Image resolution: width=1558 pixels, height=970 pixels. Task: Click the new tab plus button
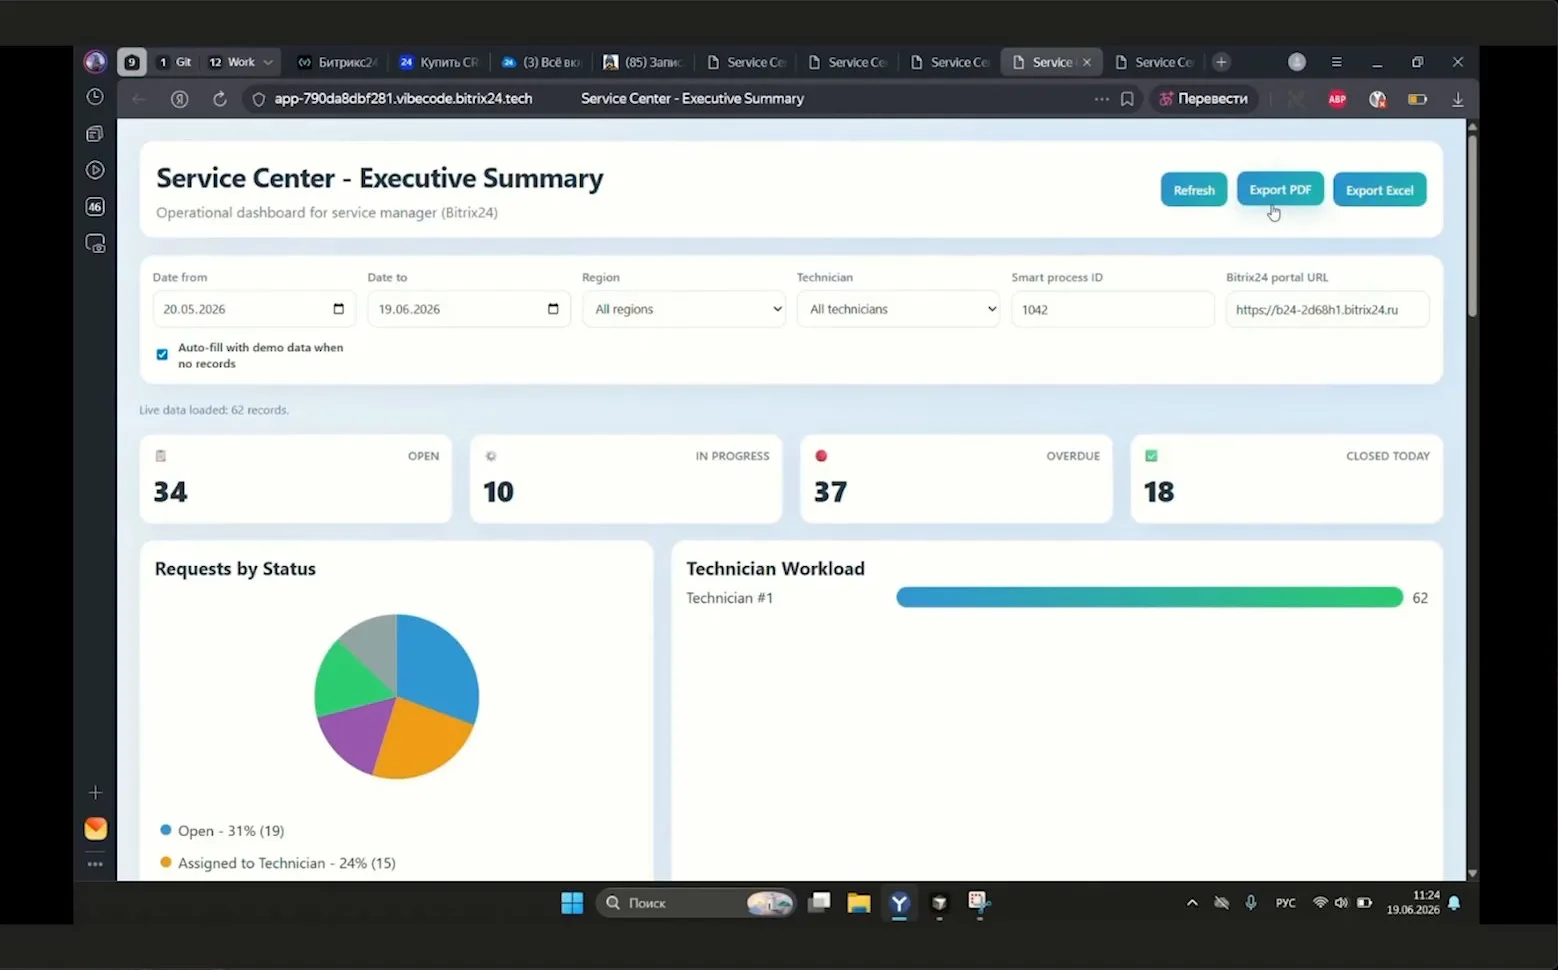tap(1221, 62)
